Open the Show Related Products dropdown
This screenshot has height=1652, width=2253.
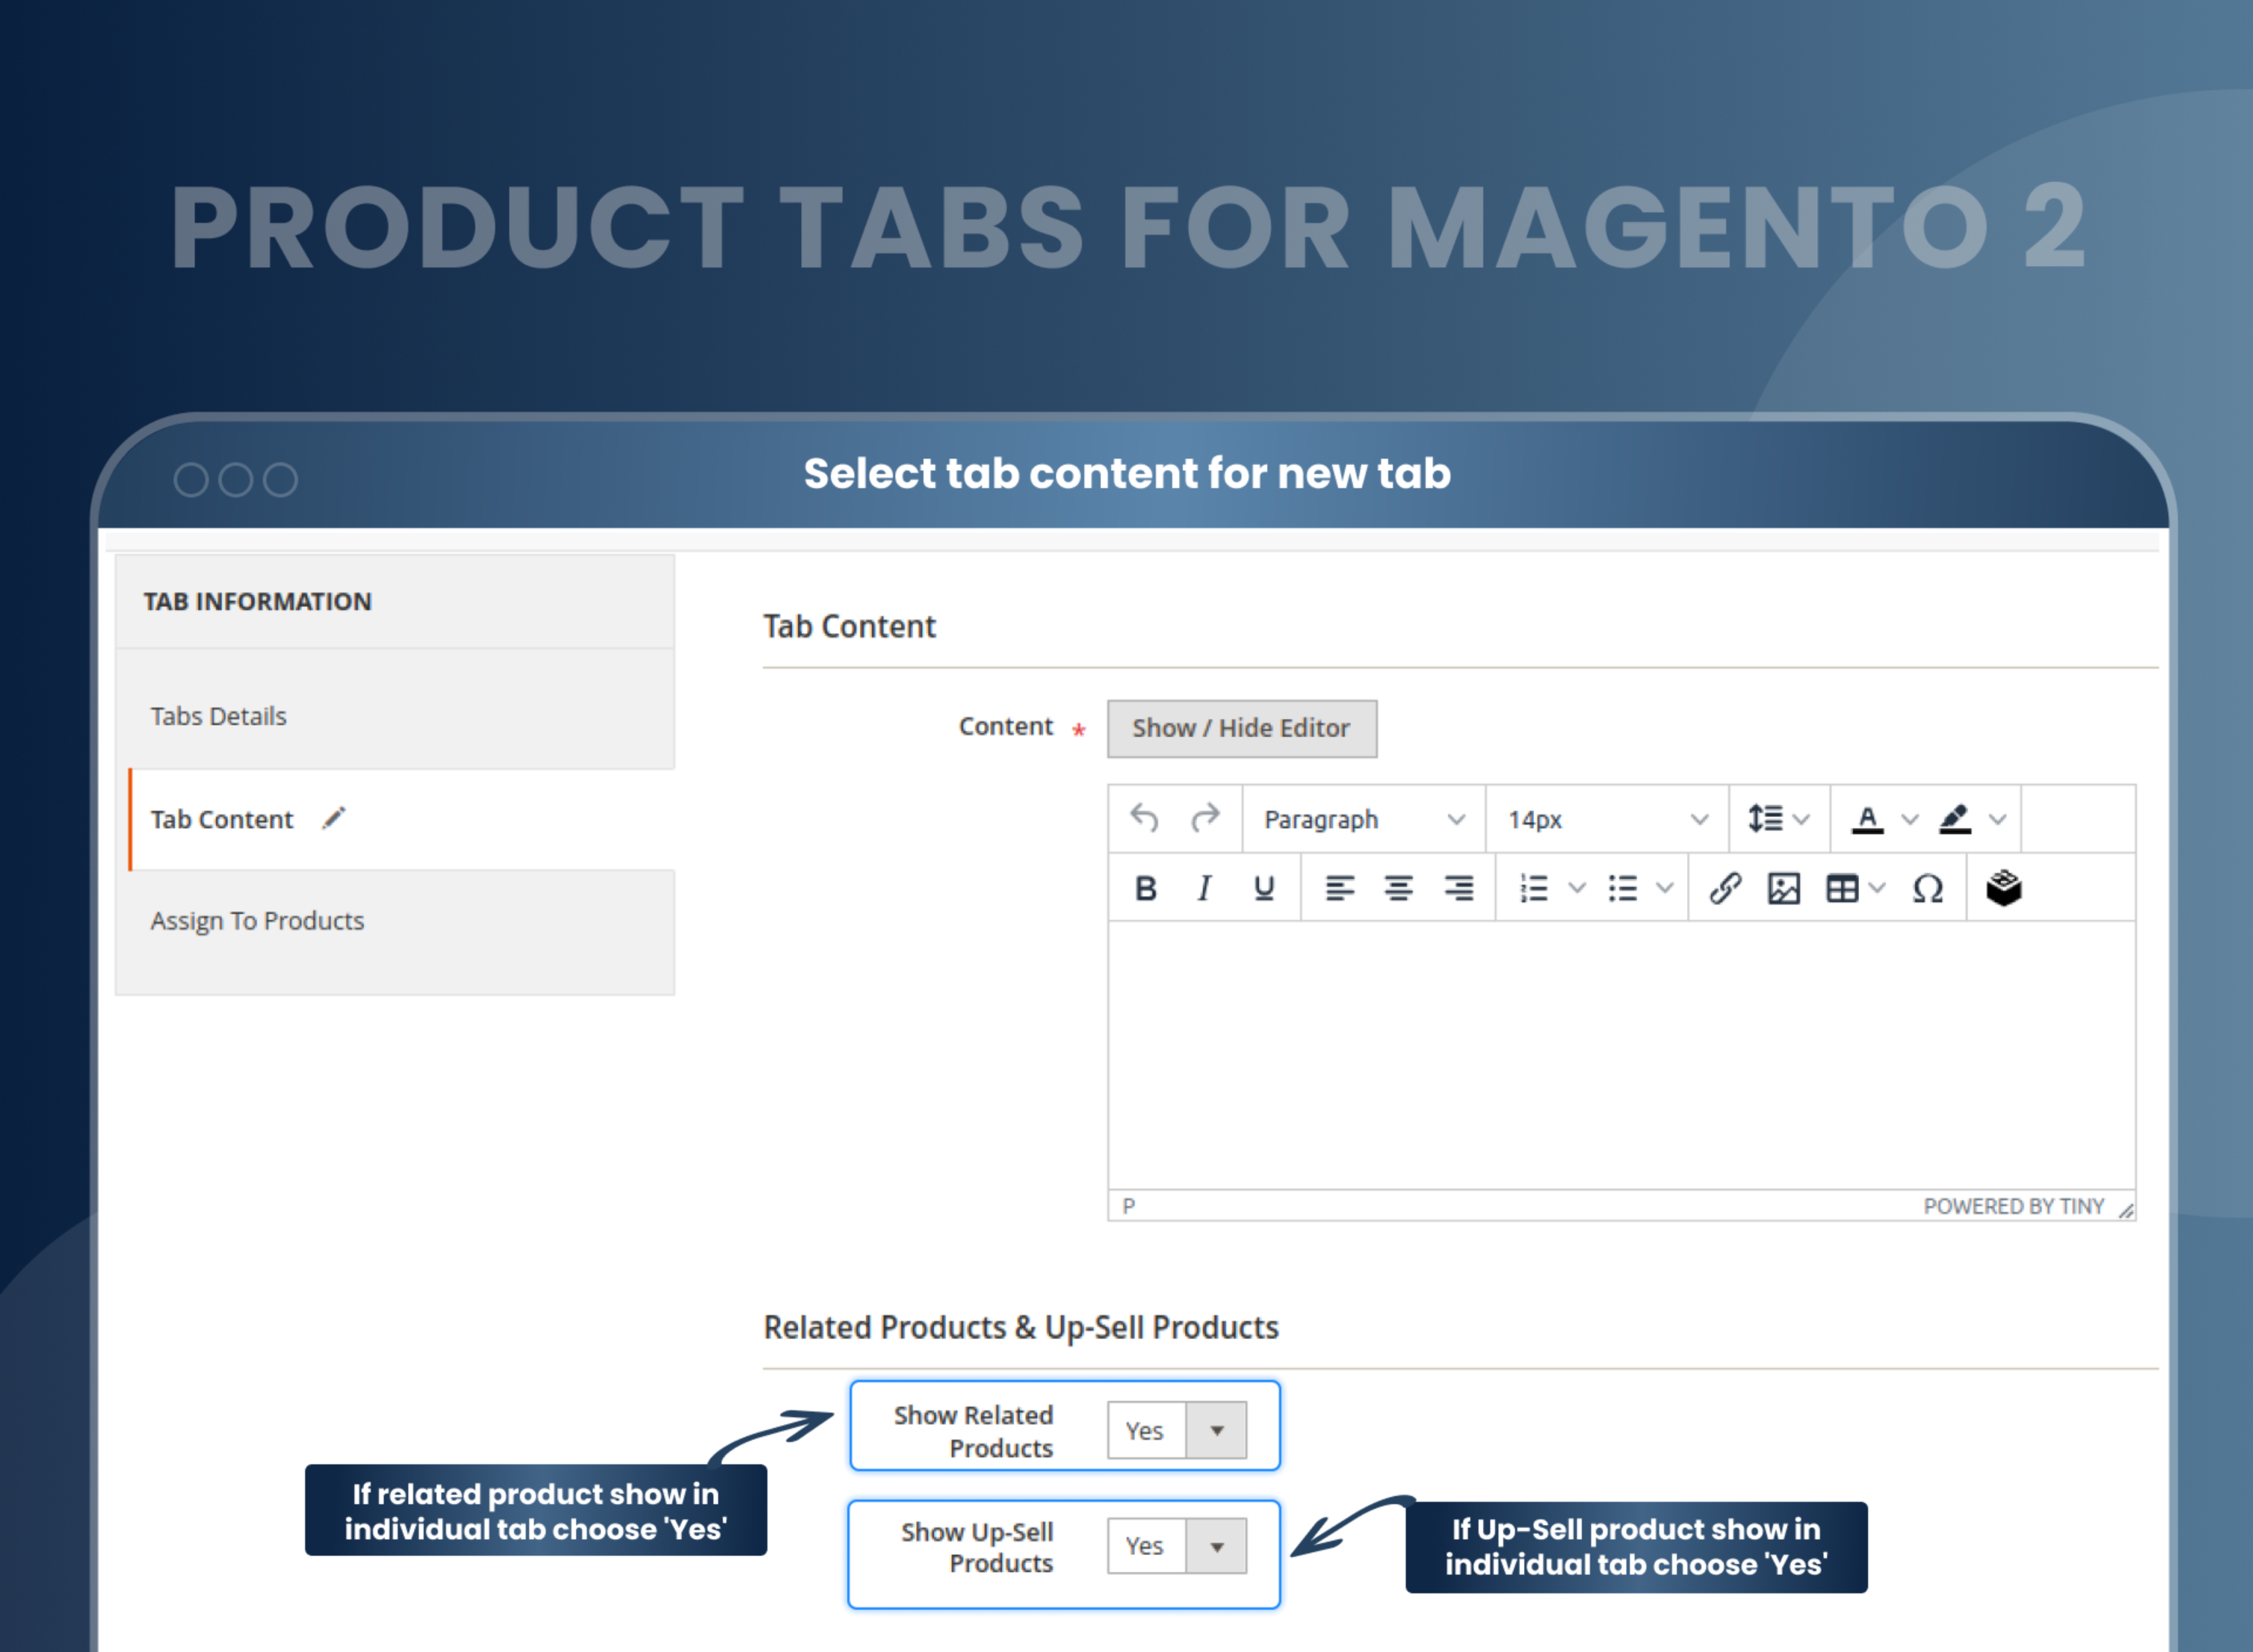(x=1177, y=1430)
